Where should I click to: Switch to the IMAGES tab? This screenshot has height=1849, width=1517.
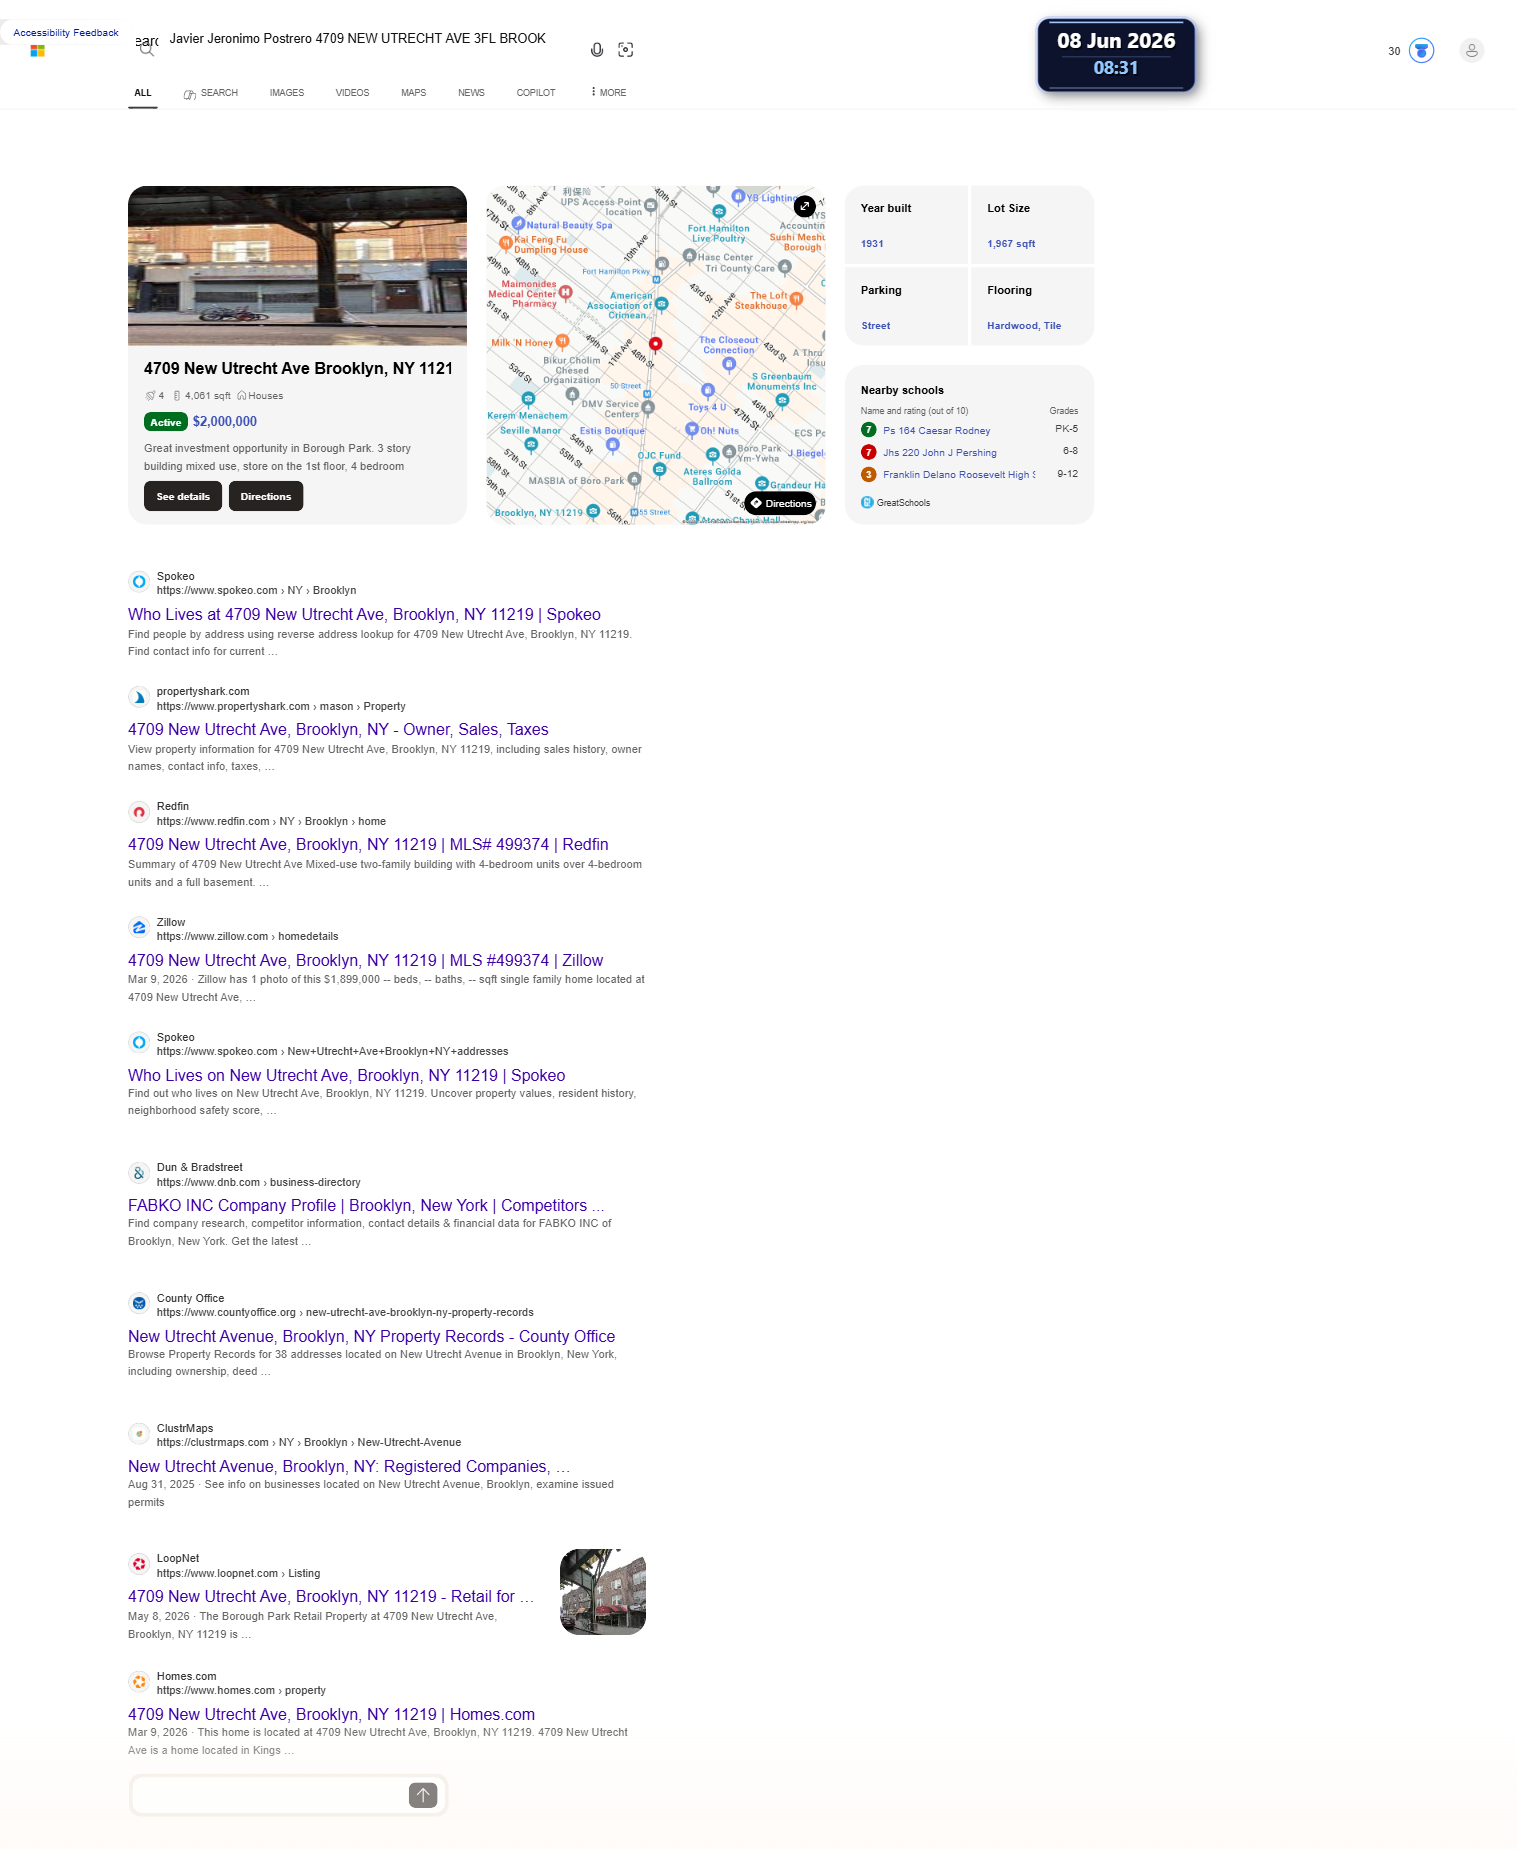coord(287,93)
